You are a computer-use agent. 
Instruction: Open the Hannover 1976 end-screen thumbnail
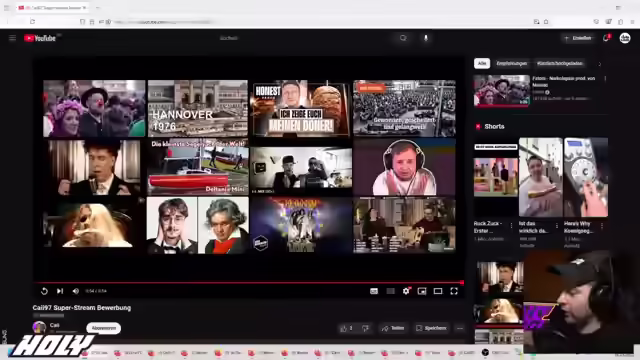[198, 109]
